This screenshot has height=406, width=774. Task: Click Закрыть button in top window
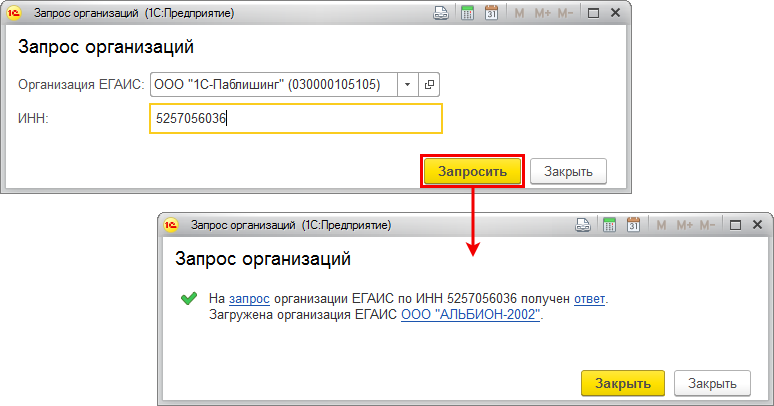click(568, 171)
